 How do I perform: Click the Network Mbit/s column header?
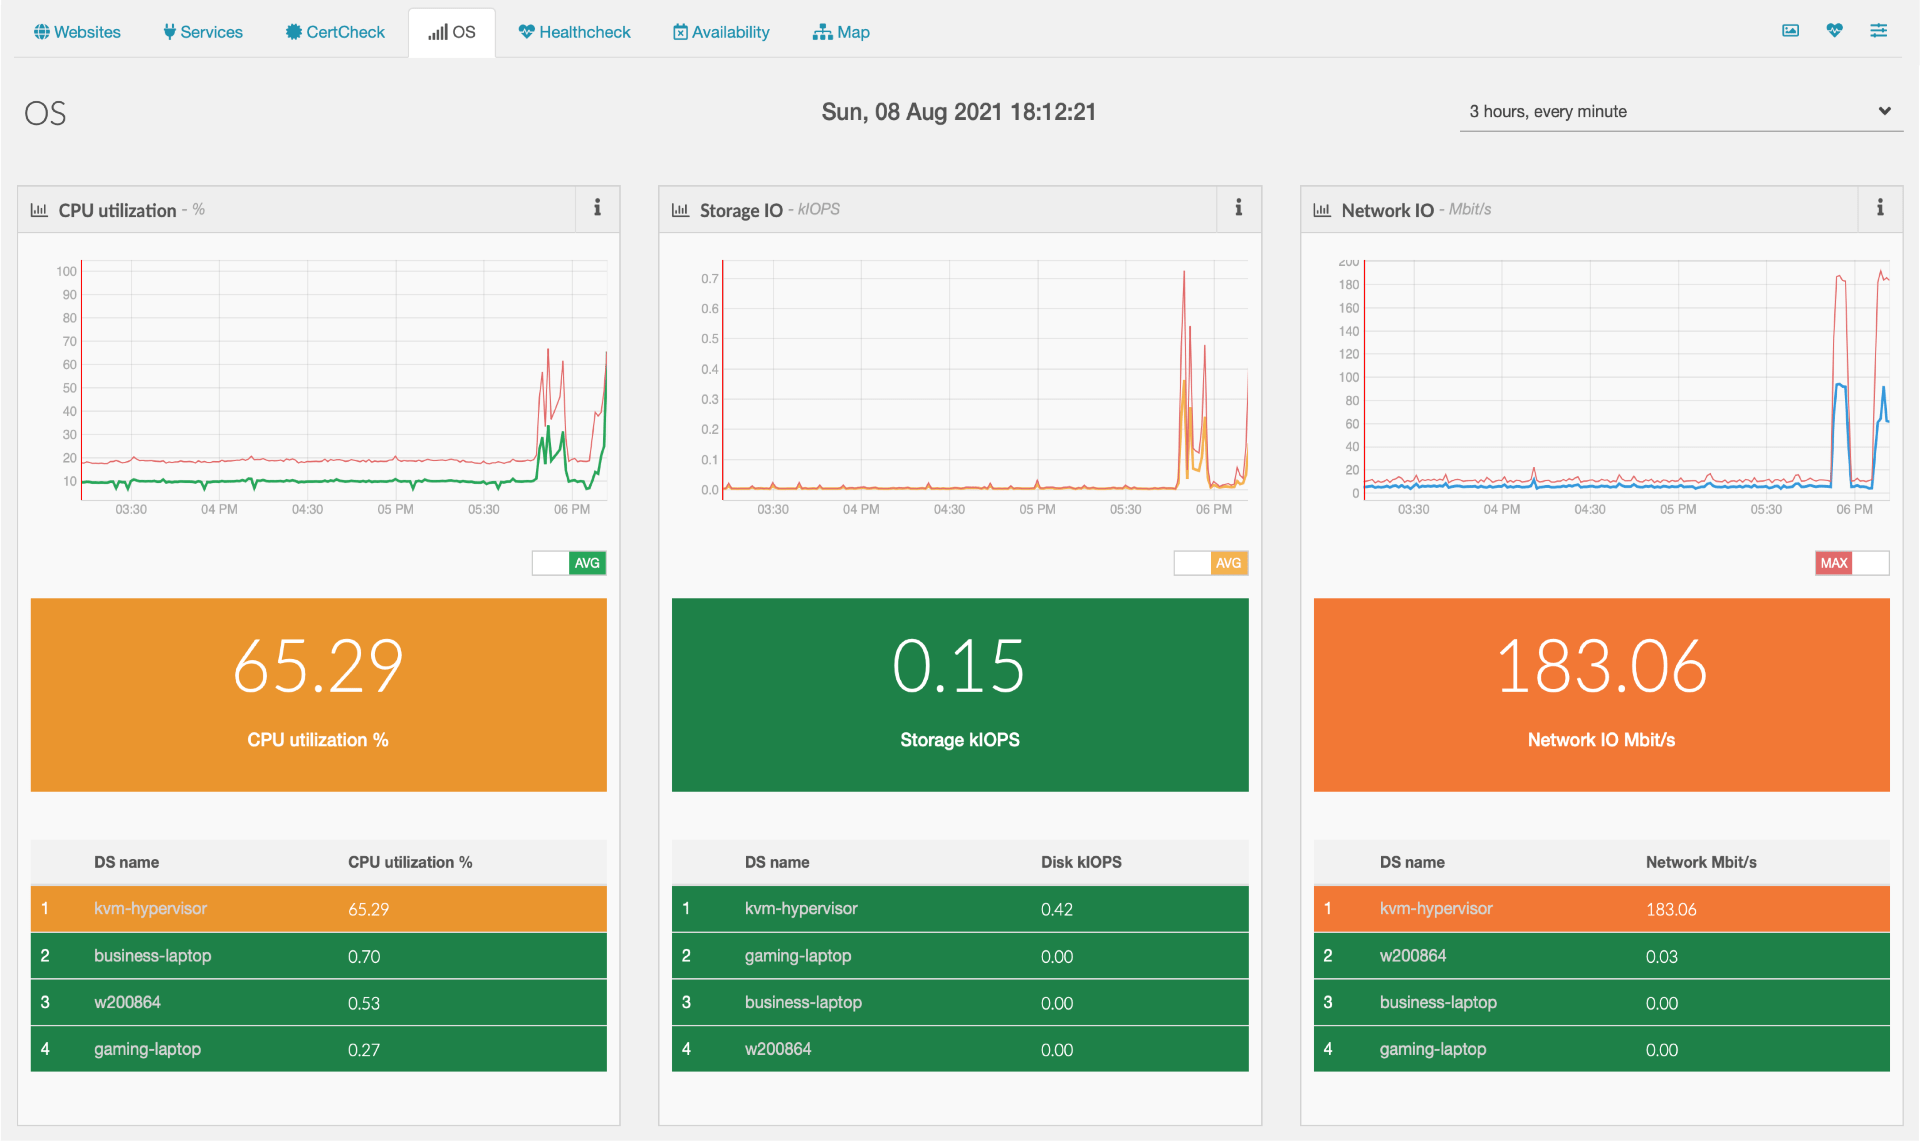1700,862
